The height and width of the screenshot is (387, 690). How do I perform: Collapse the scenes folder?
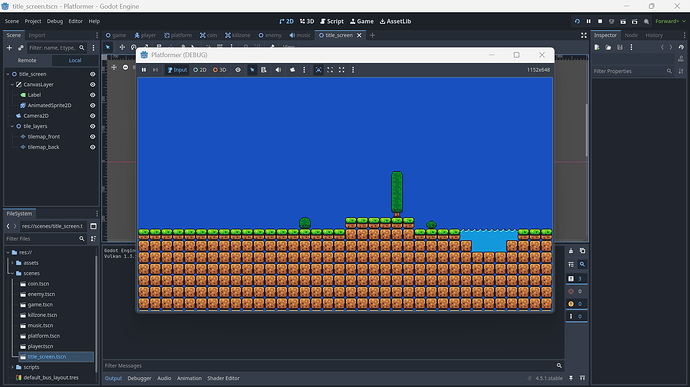12,273
